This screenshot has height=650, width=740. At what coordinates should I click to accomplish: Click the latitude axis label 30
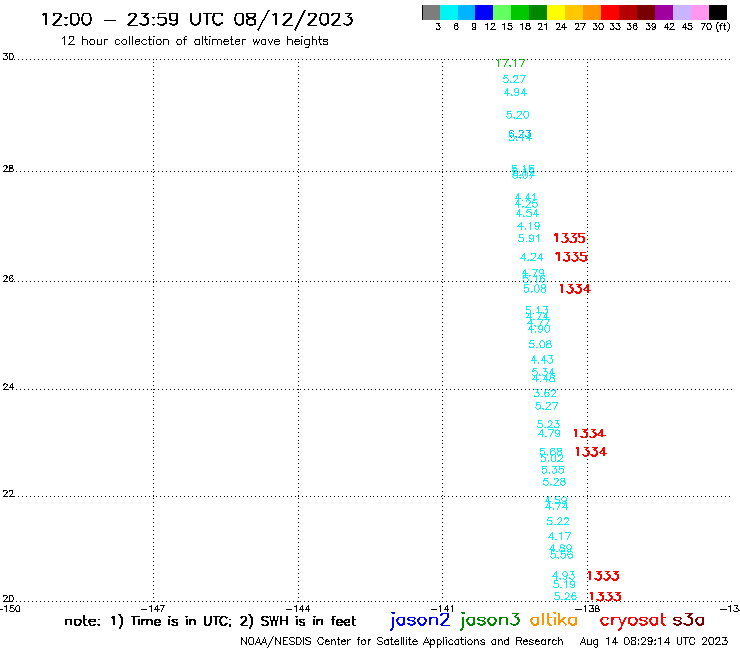[x=8, y=57]
